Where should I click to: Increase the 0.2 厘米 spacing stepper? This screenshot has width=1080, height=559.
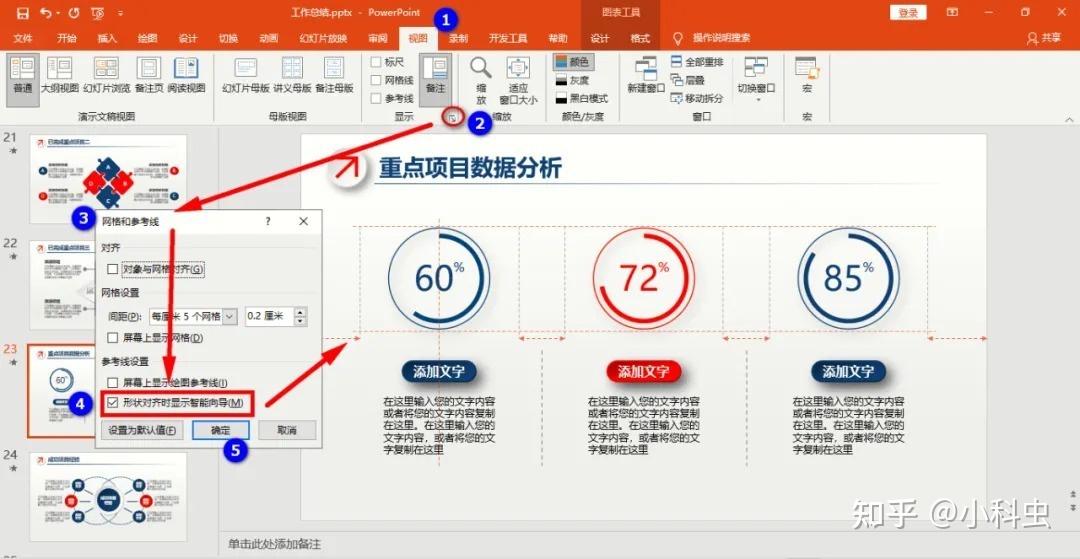click(300, 312)
